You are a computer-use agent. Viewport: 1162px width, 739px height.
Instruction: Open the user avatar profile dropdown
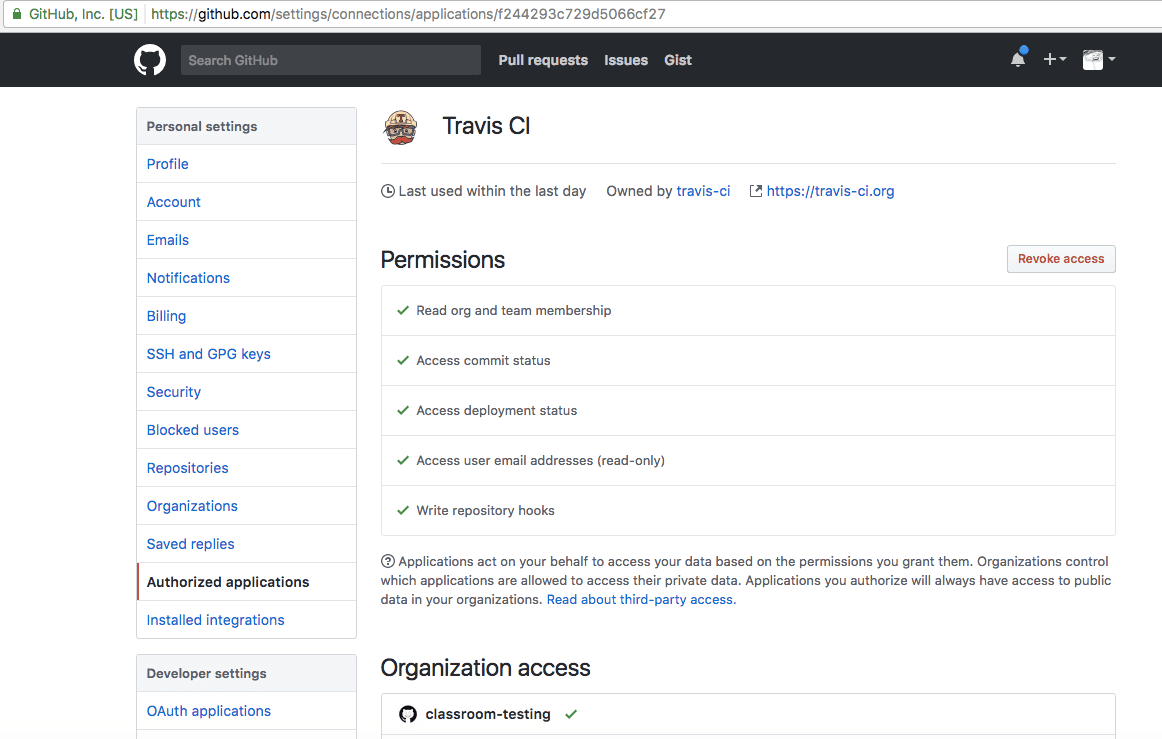(1098, 60)
